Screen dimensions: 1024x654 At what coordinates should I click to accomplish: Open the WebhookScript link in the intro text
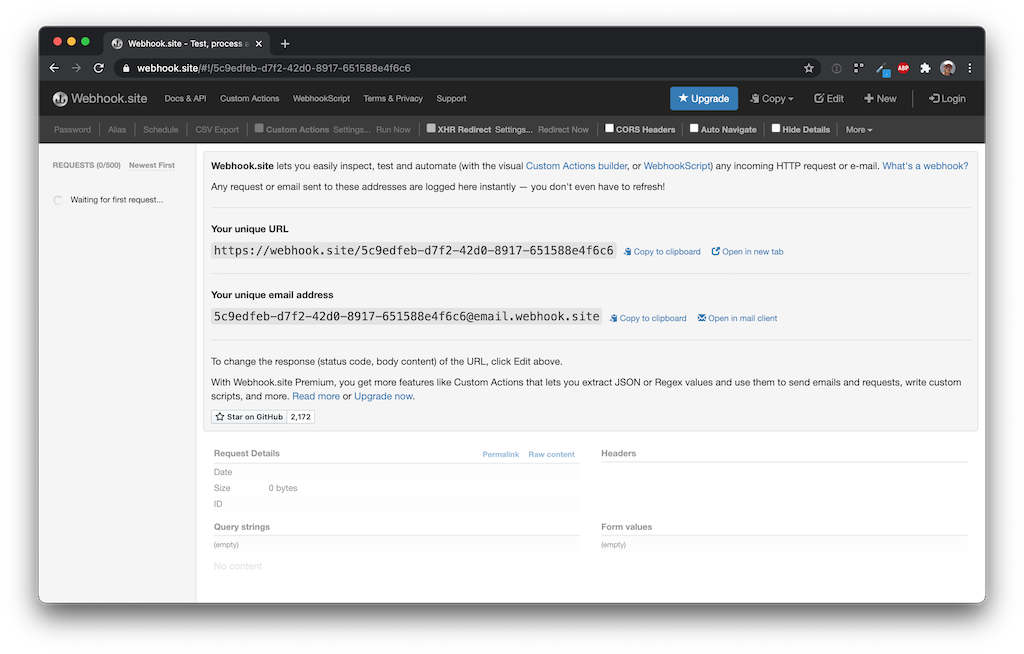pos(677,166)
